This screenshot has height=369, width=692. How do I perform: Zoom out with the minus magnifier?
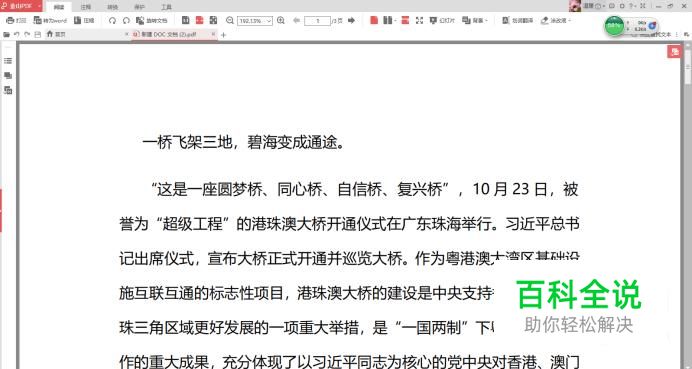229,20
